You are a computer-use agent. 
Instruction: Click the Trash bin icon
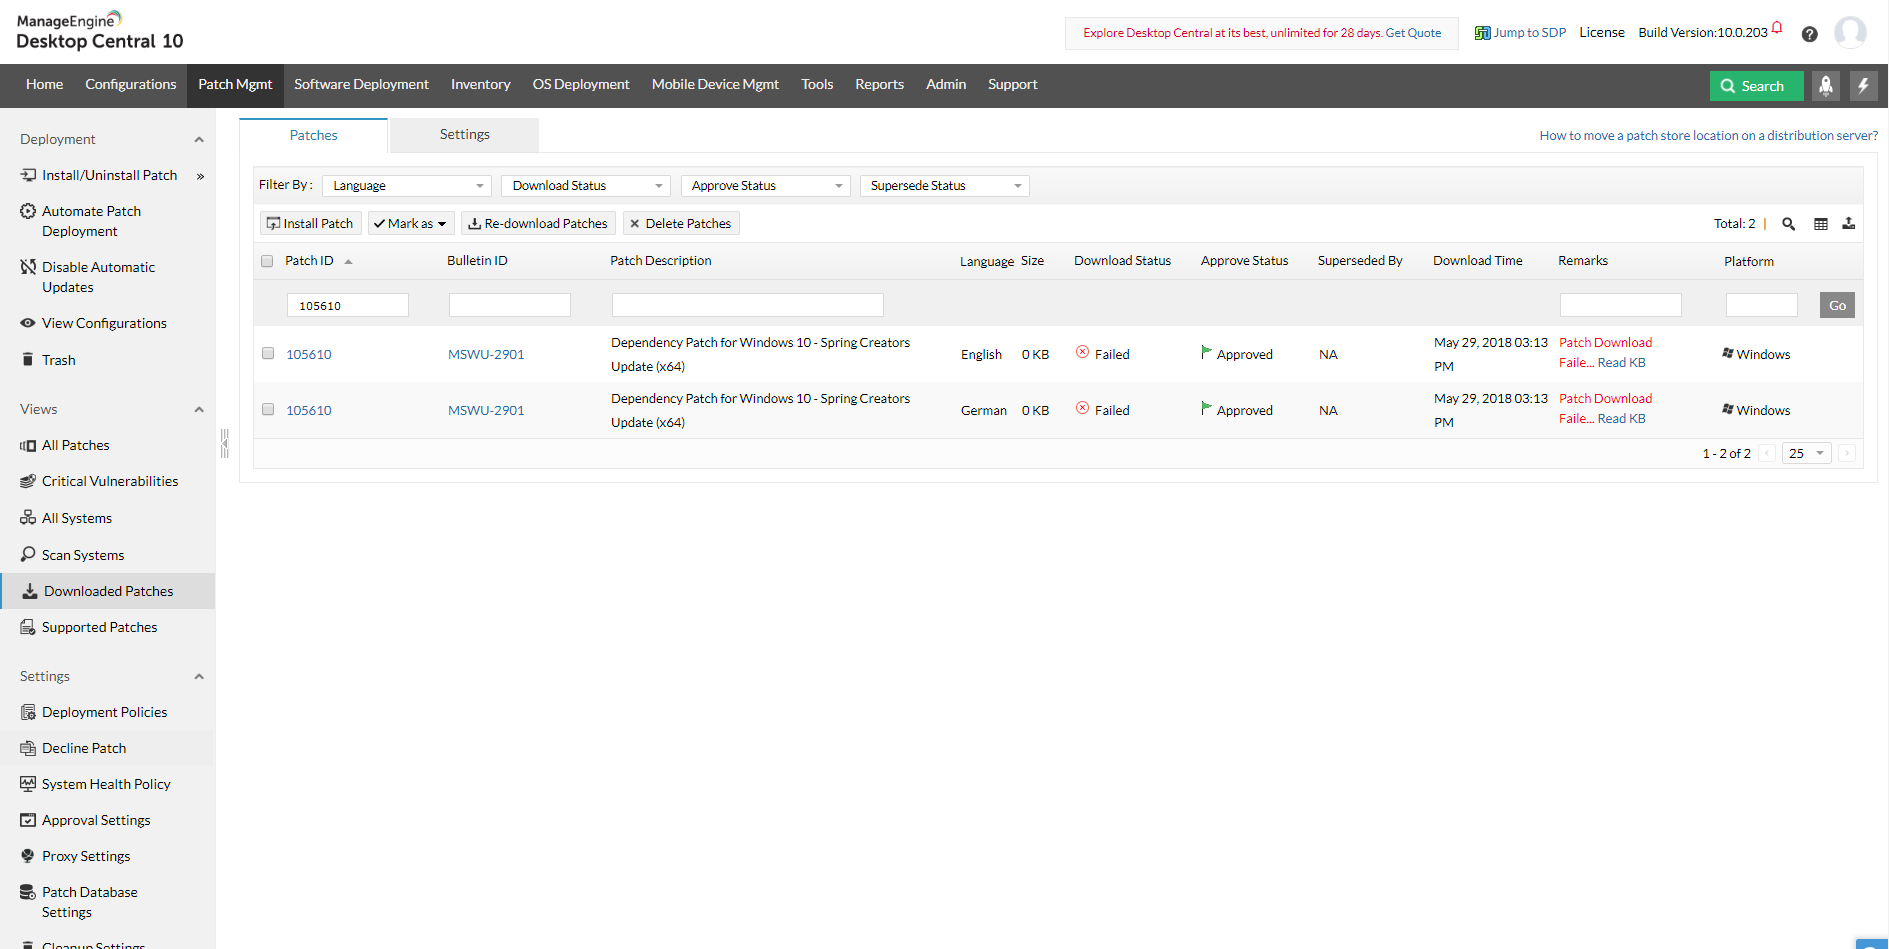(x=28, y=359)
